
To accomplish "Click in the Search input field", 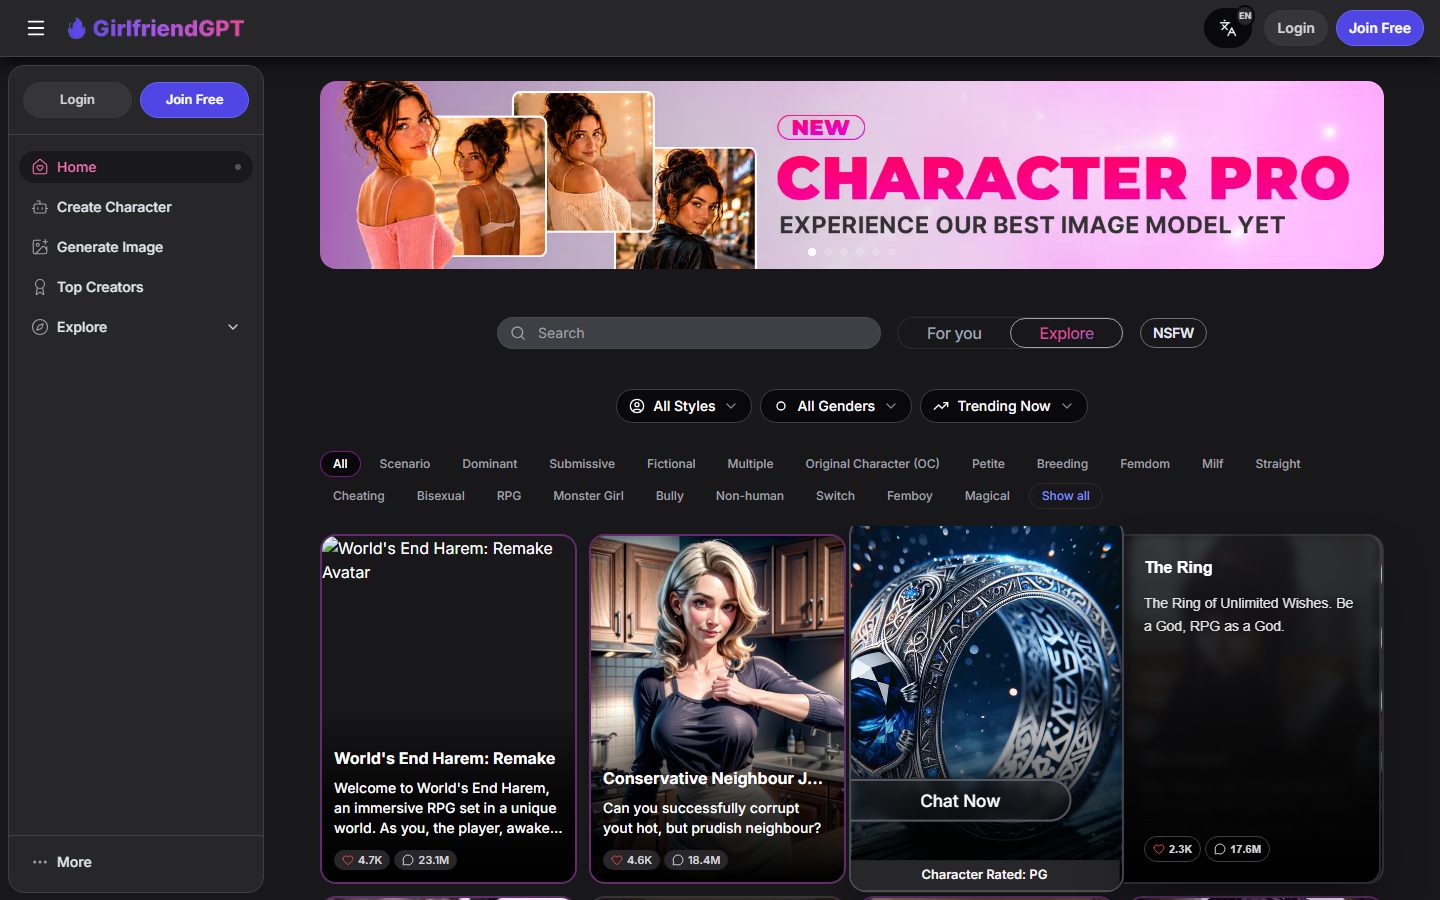I will pyautogui.click(x=689, y=333).
